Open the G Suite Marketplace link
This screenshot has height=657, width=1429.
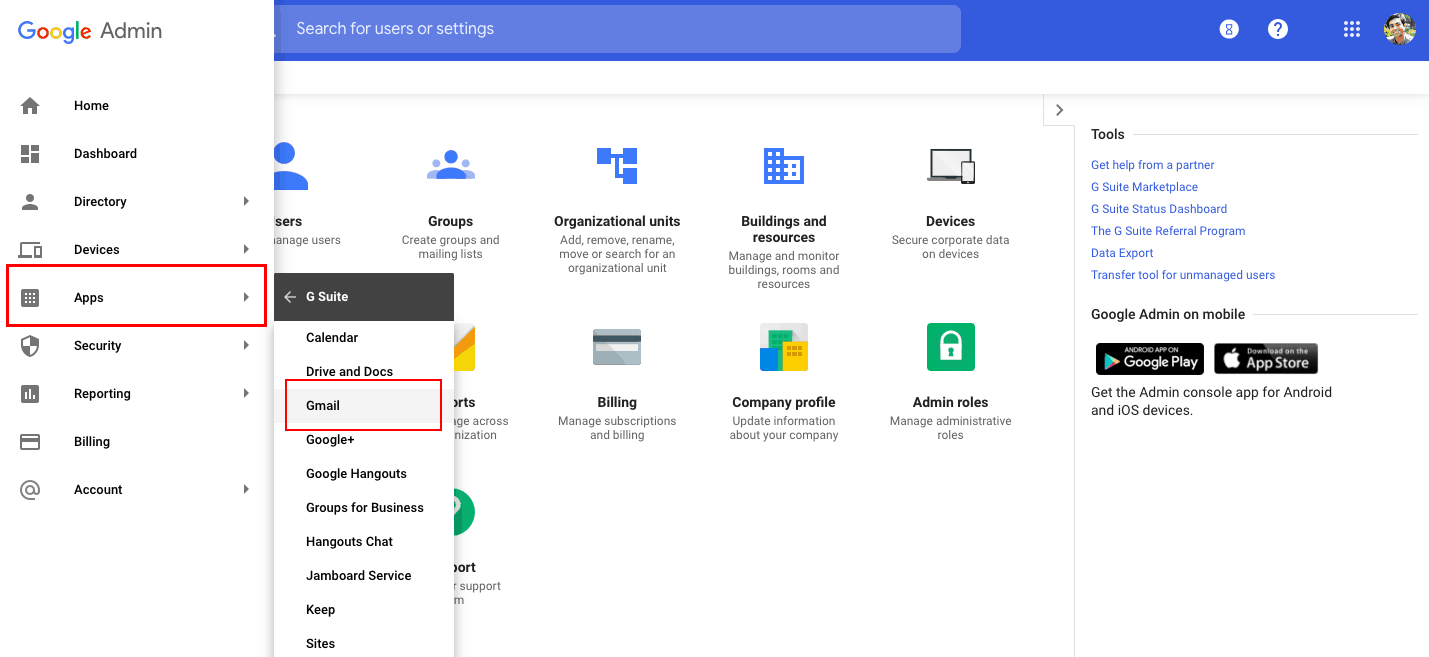click(1144, 187)
